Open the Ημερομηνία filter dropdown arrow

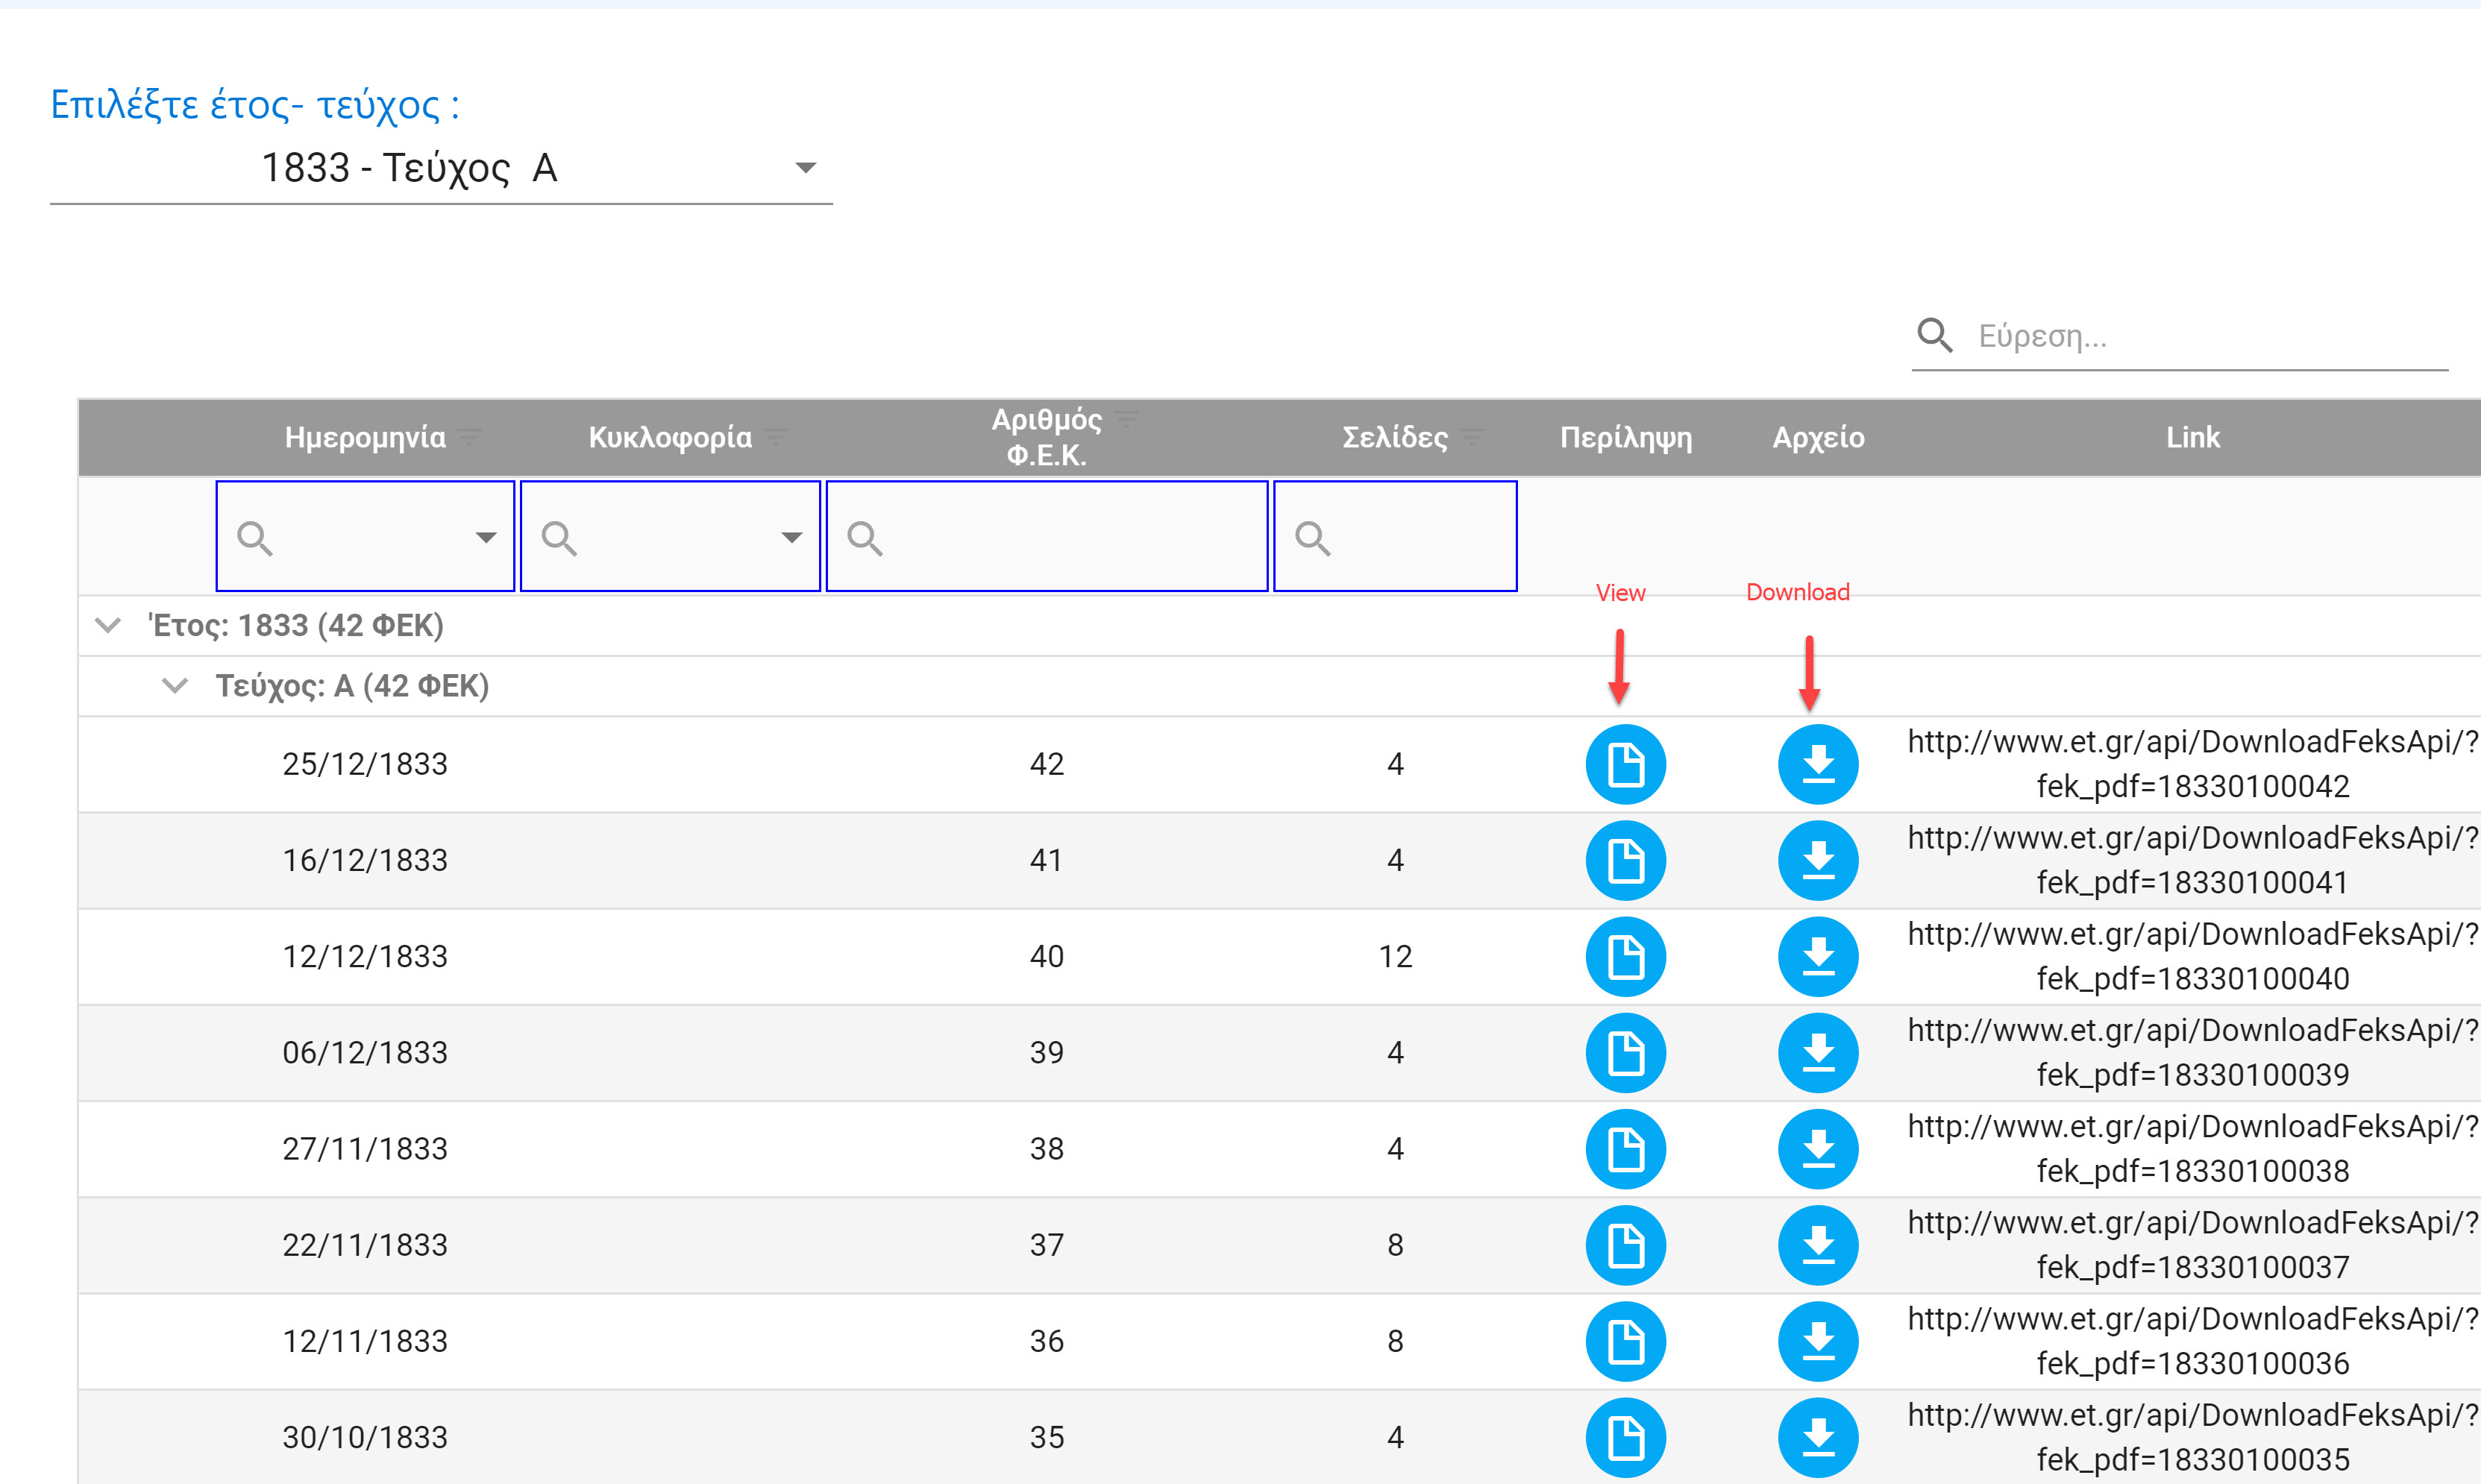[486, 538]
